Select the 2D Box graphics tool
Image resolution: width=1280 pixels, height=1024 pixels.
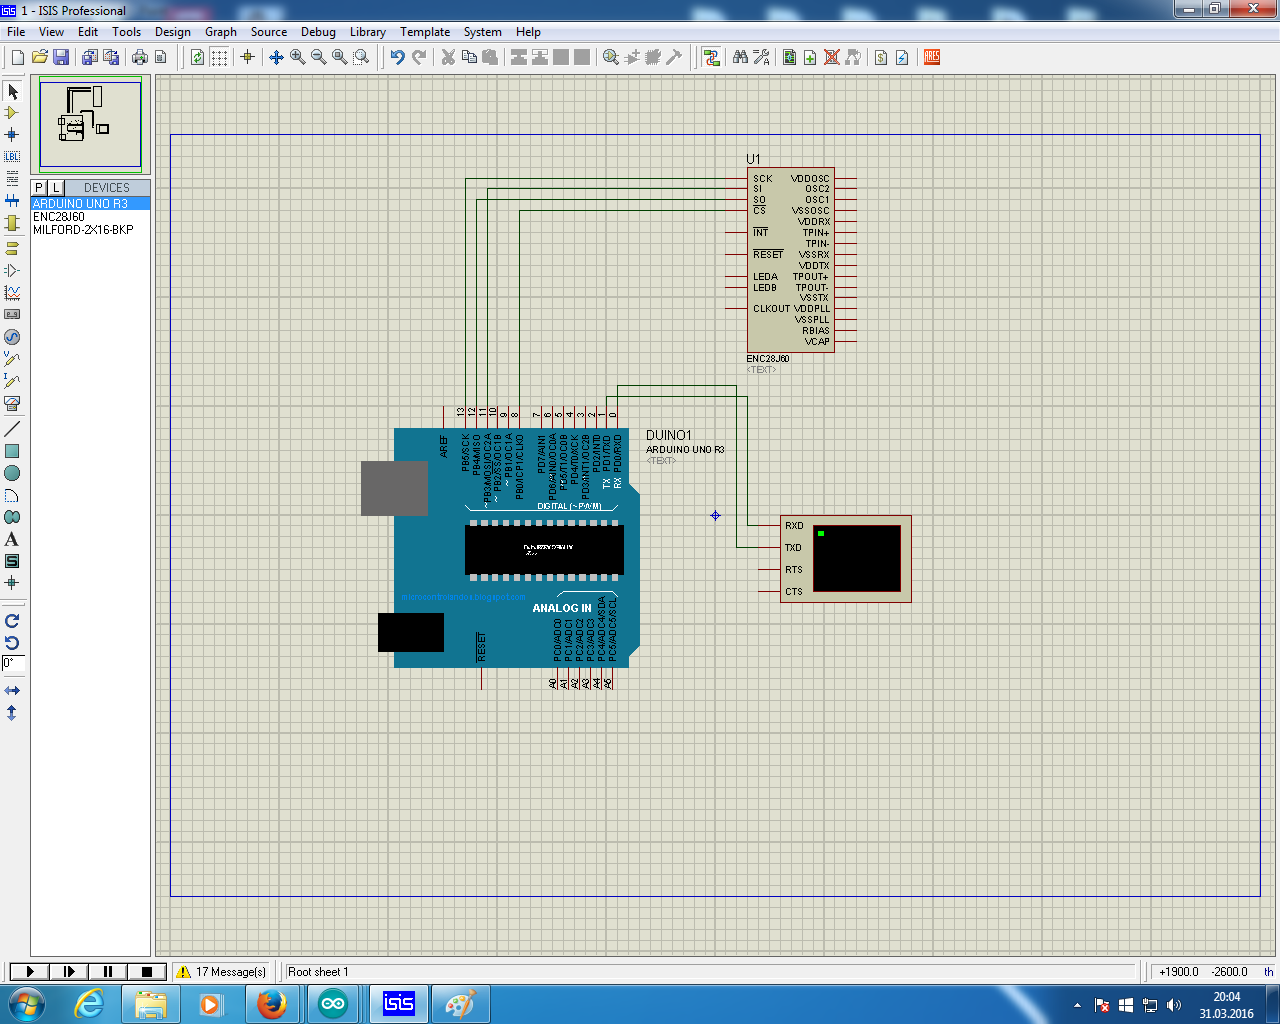click(x=12, y=451)
